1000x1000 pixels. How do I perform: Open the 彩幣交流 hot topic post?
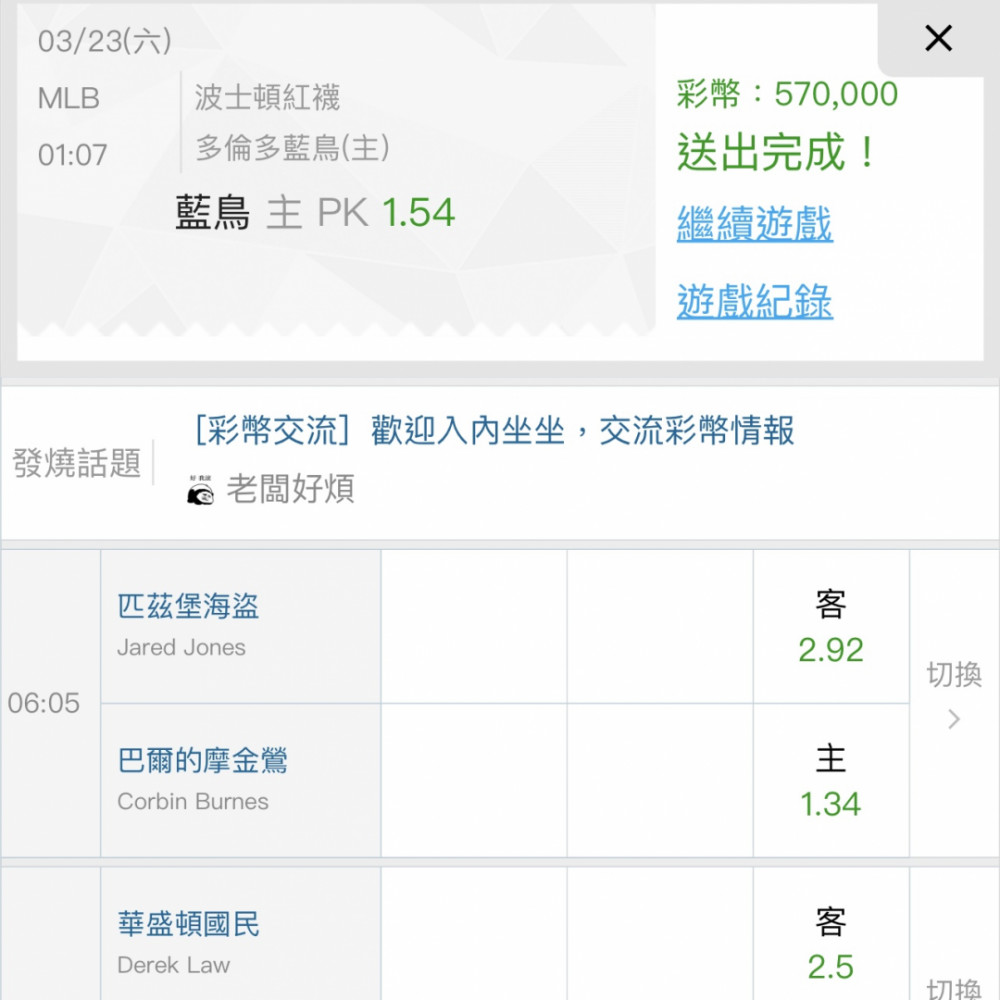point(494,430)
